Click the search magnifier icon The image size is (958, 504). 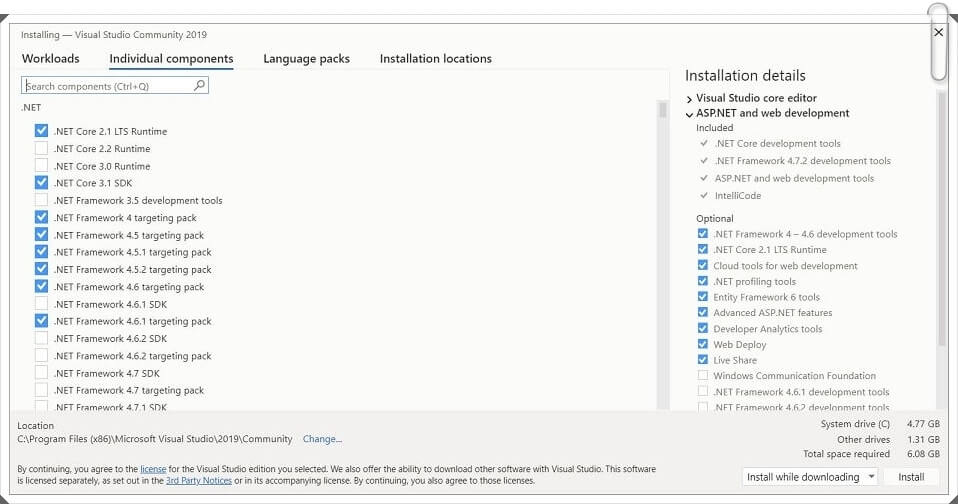[x=199, y=86]
